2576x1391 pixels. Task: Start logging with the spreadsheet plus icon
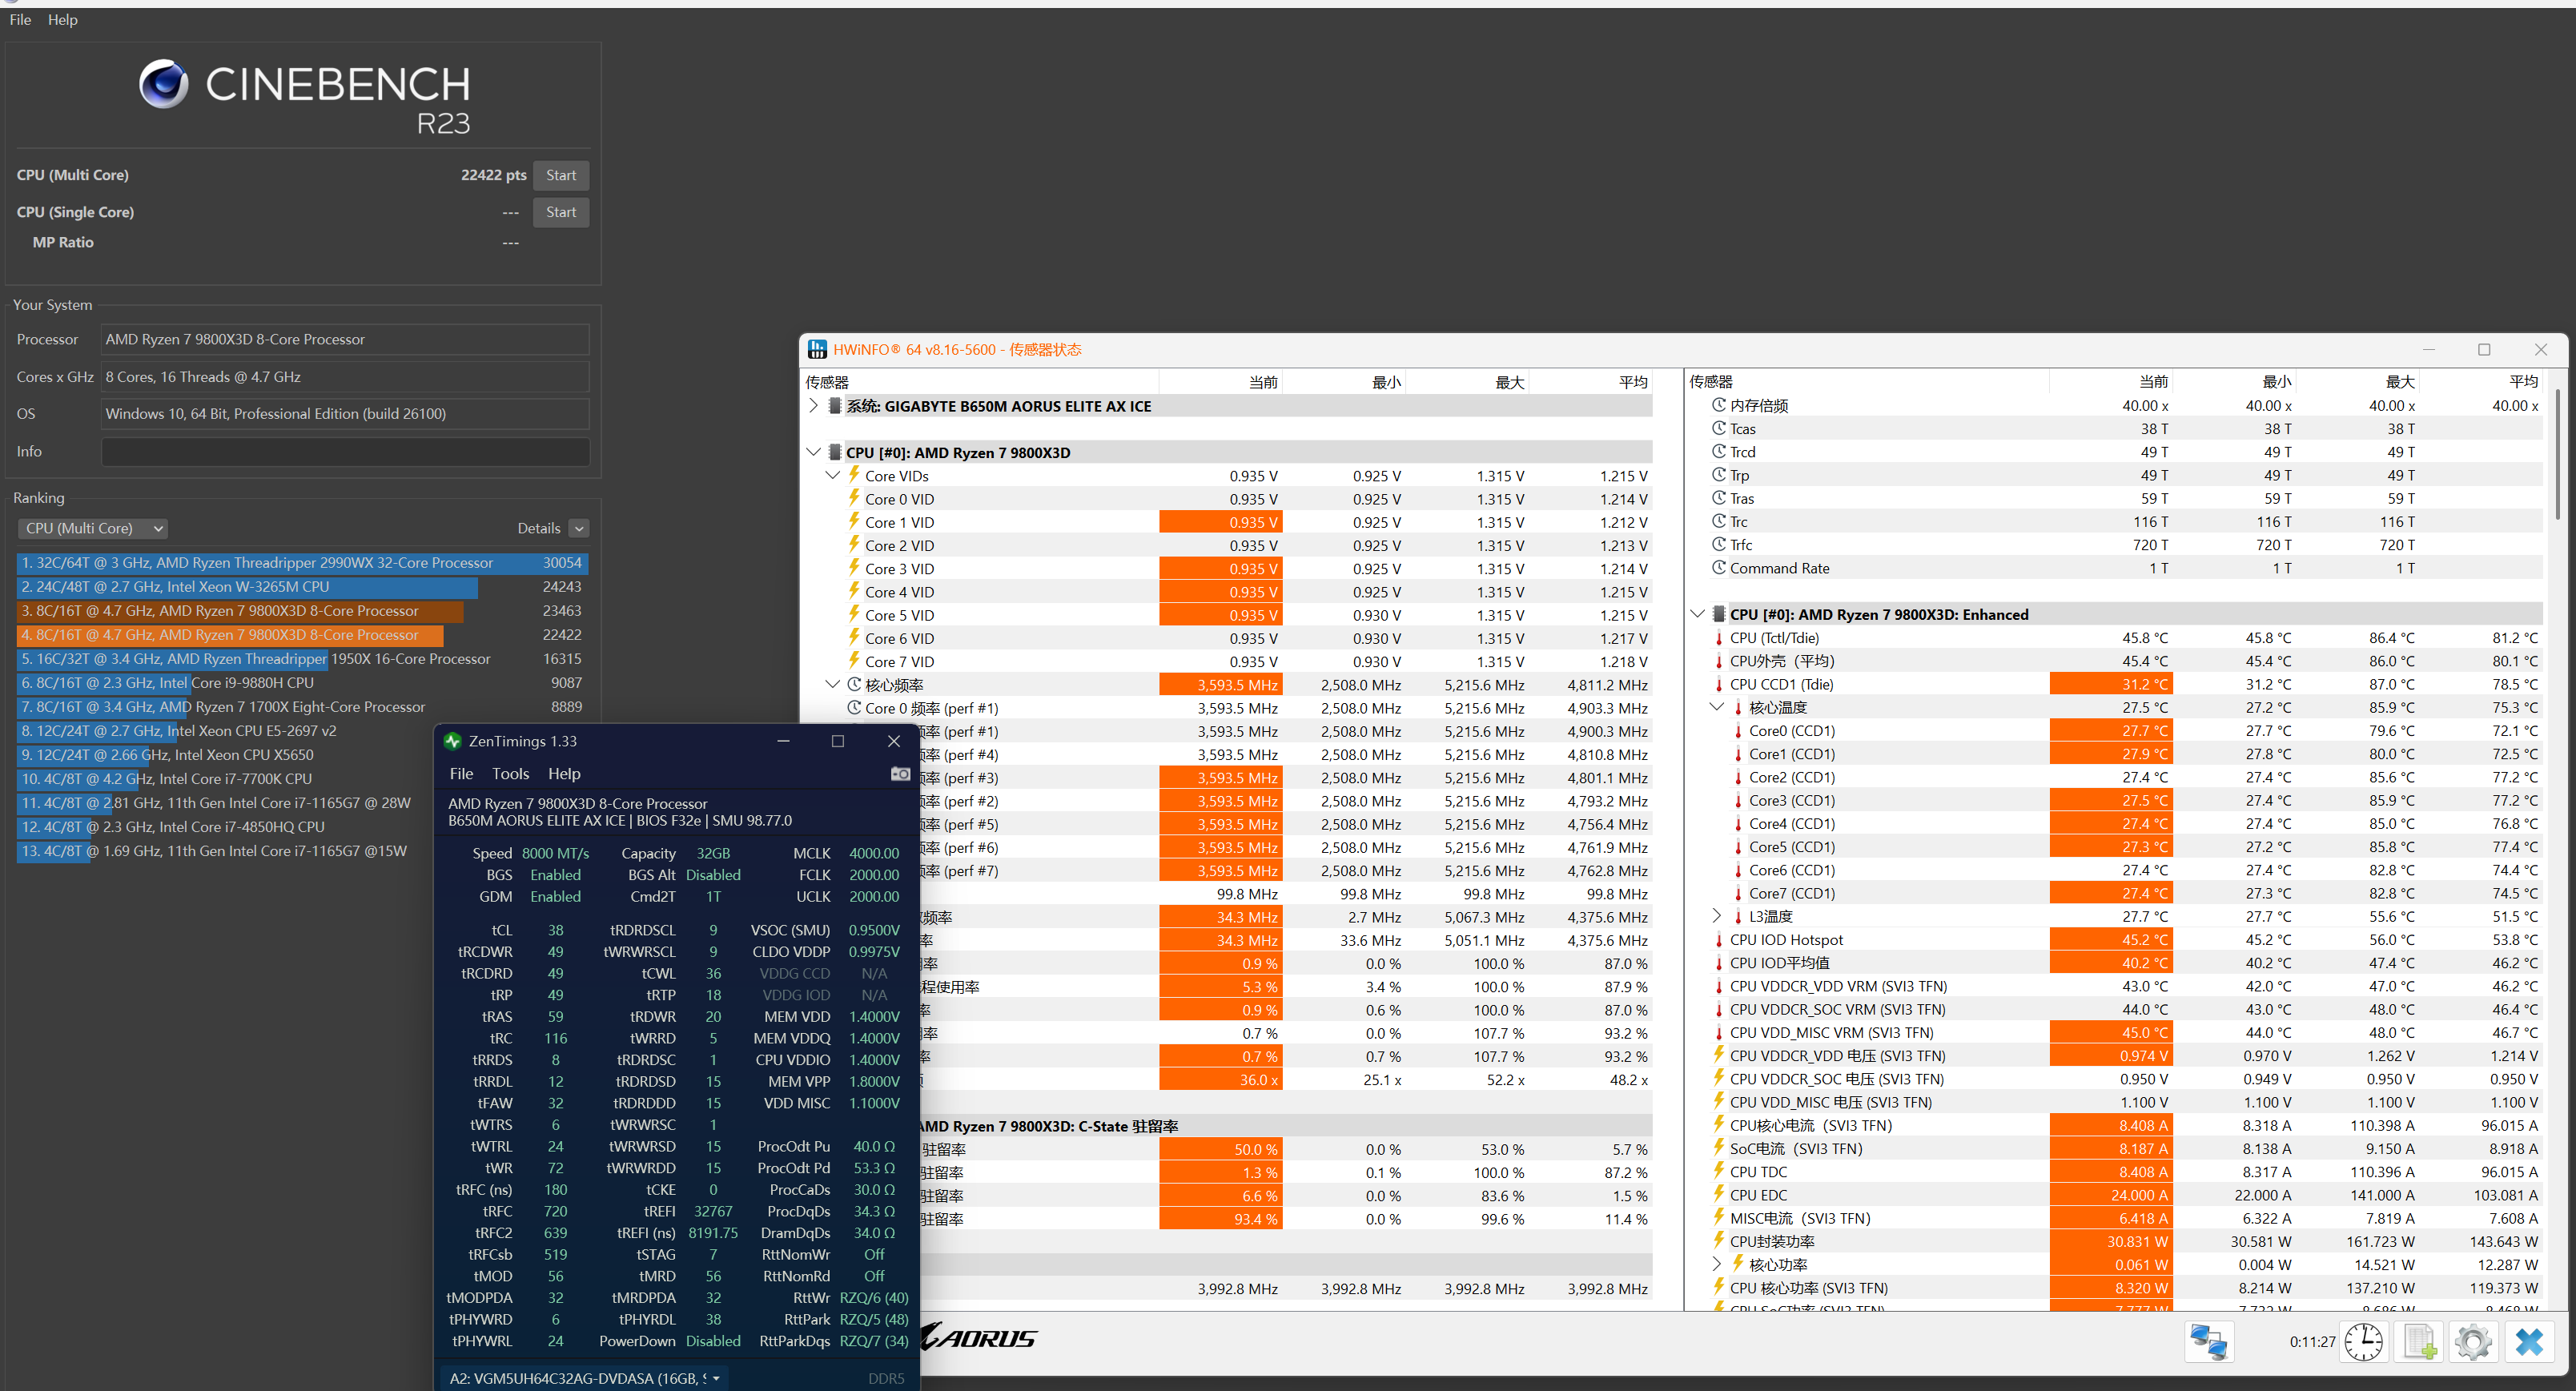pos(2420,1341)
